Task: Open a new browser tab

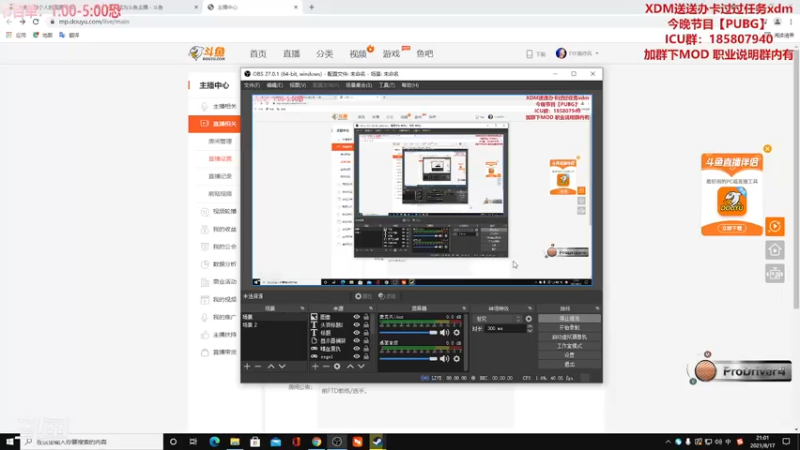Action: pyautogui.click(x=312, y=7)
